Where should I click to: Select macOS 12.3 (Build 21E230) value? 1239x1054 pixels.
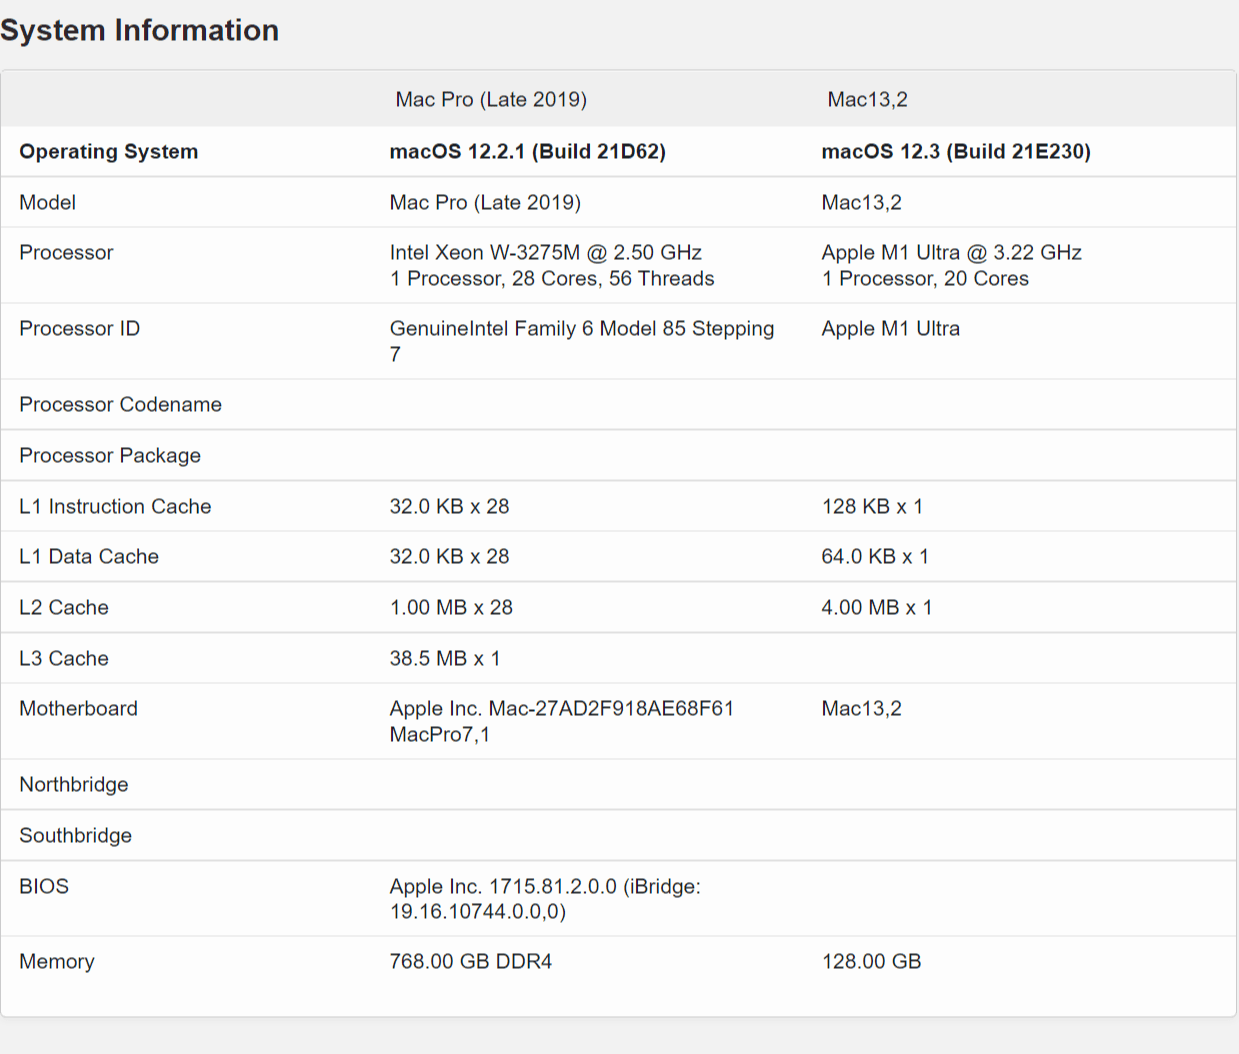pos(956,151)
